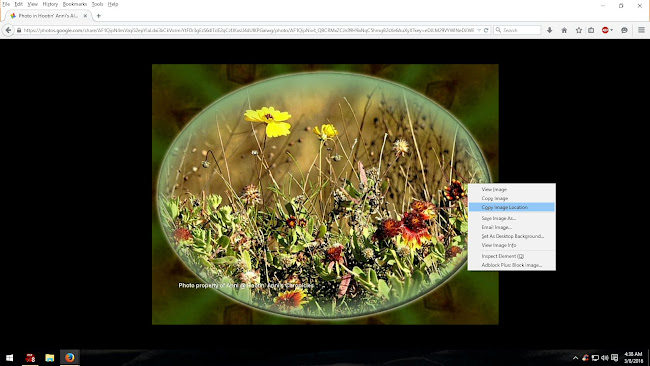The image size is (650, 366).
Task: Open the Help menu
Action: click(113, 4)
